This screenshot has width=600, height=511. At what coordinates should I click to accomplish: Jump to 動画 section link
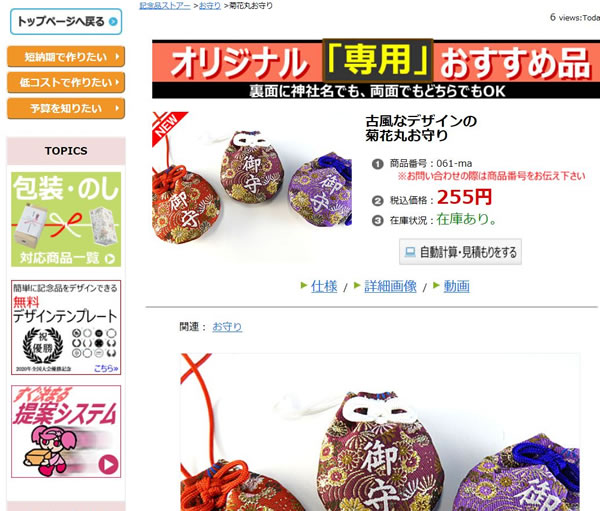tap(456, 286)
